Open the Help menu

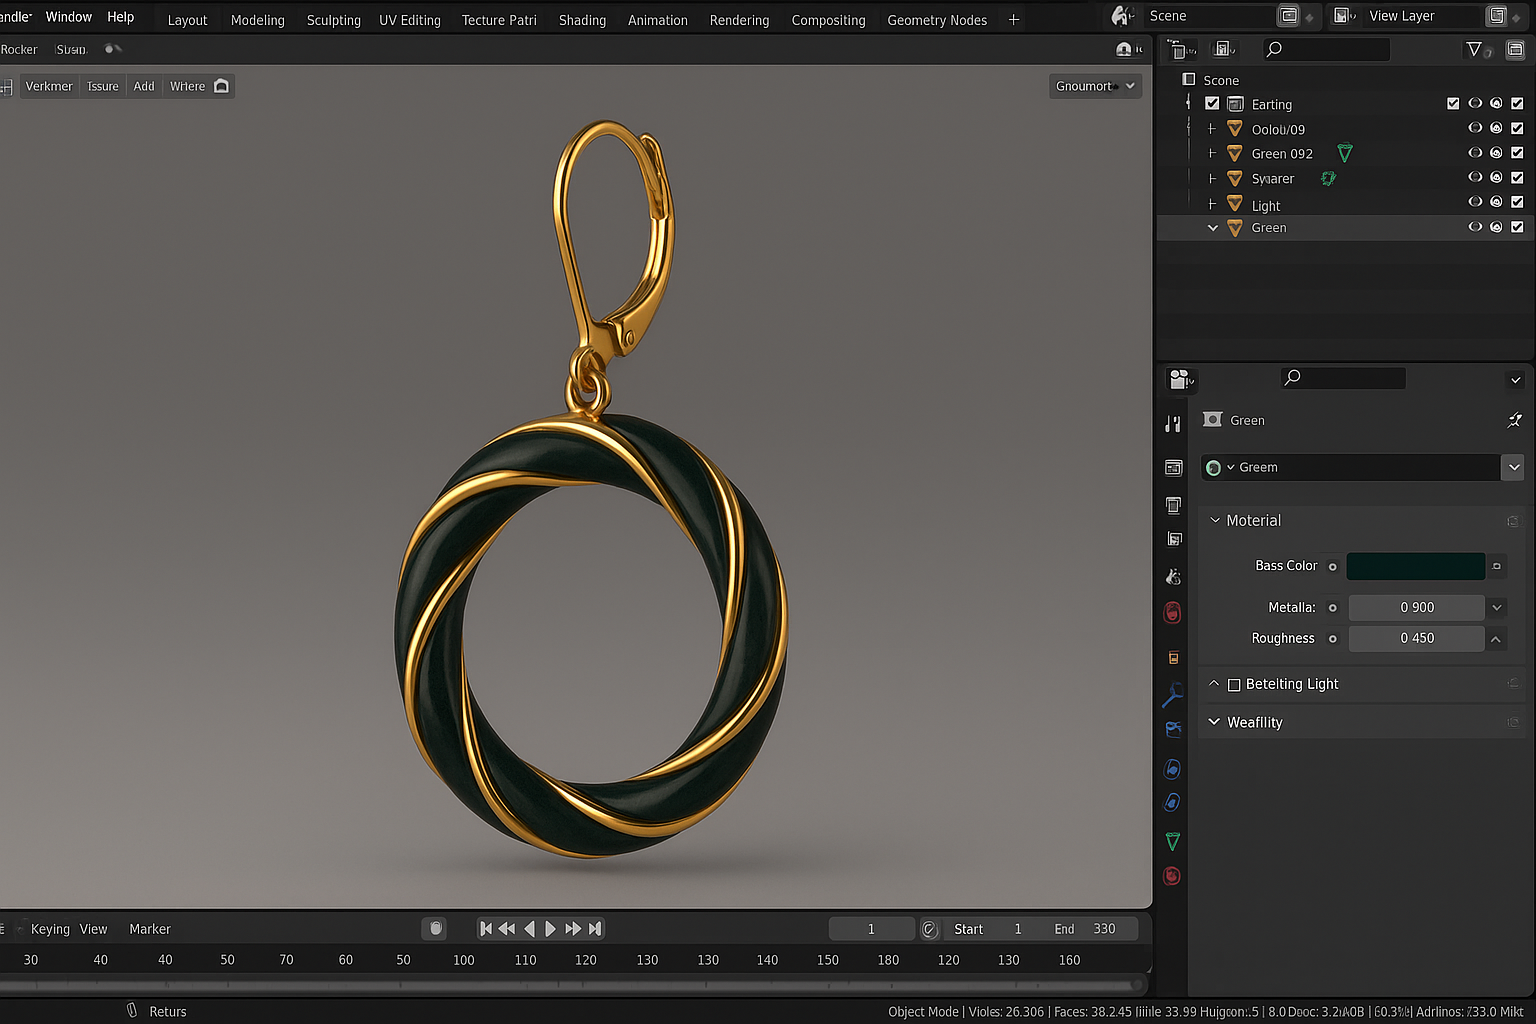click(121, 17)
